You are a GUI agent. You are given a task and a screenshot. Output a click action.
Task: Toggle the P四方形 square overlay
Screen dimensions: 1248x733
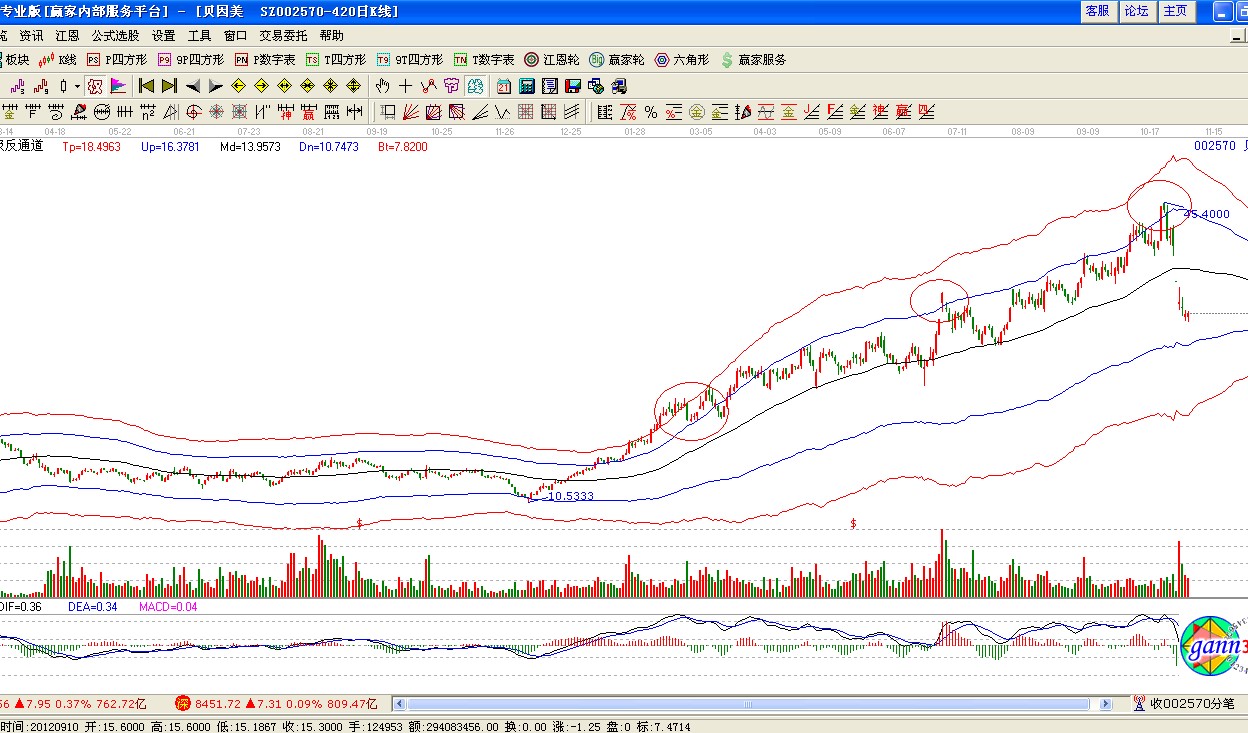[x=117, y=60]
